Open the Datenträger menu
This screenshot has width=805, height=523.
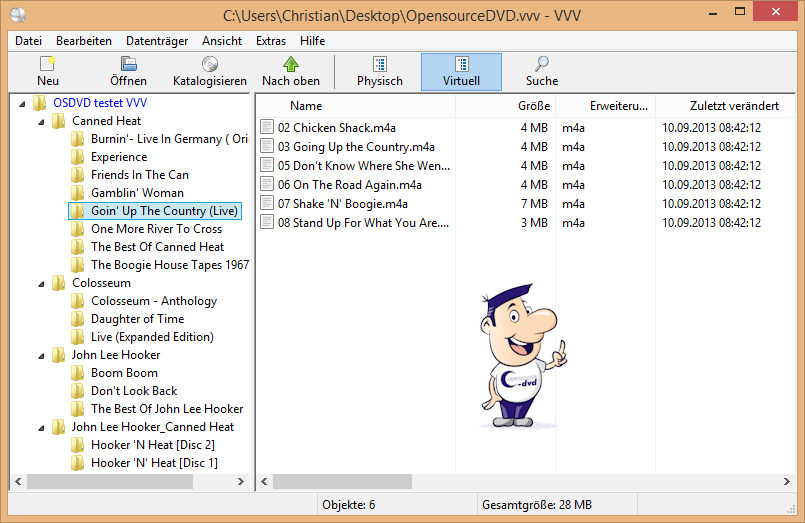click(157, 41)
